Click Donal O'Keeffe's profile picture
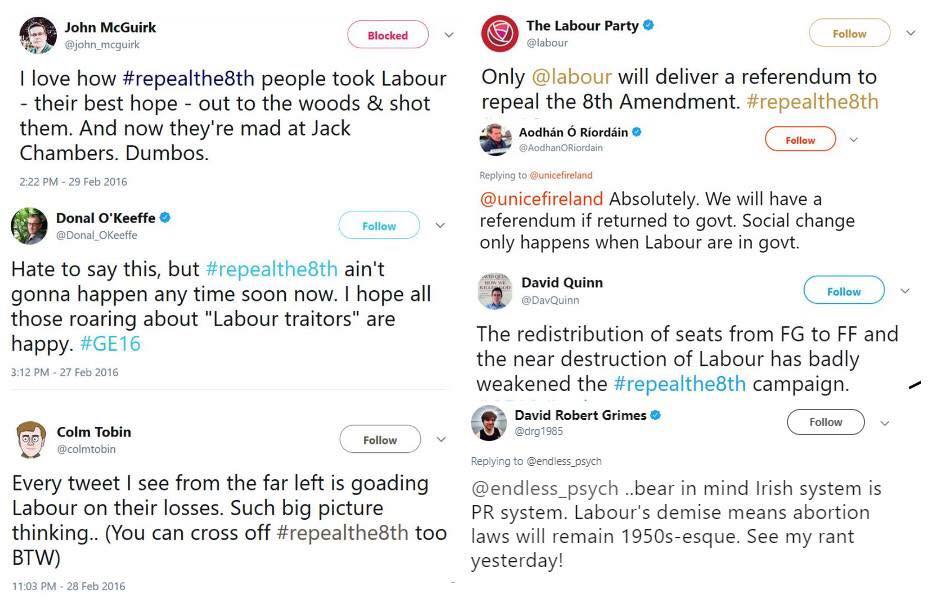The image size is (945, 606). (29, 226)
